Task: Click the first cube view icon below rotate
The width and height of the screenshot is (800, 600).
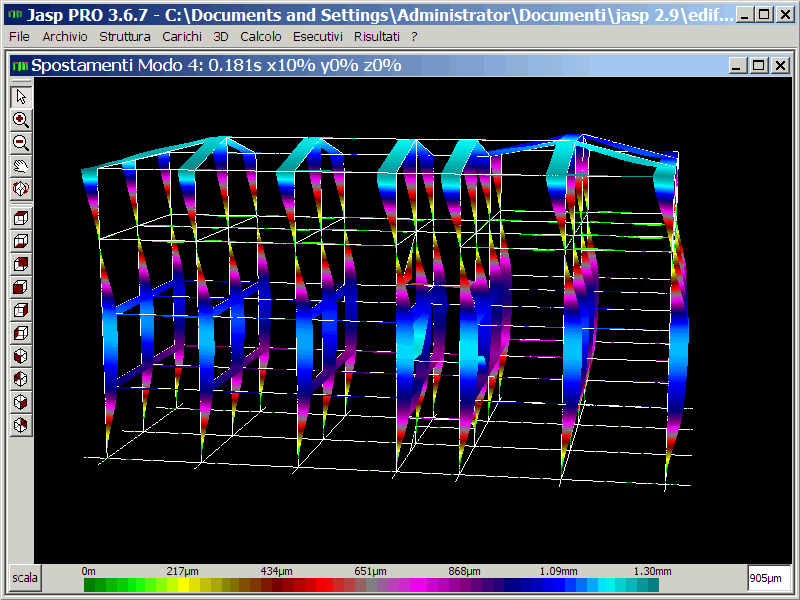Action: coord(21,217)
